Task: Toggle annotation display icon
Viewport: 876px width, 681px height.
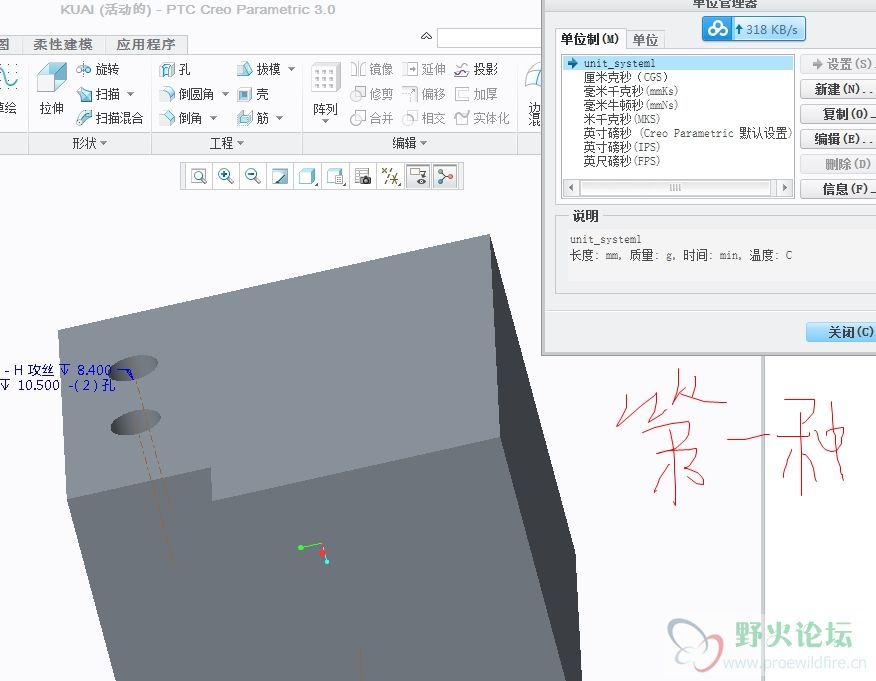Action: point(417,177)
